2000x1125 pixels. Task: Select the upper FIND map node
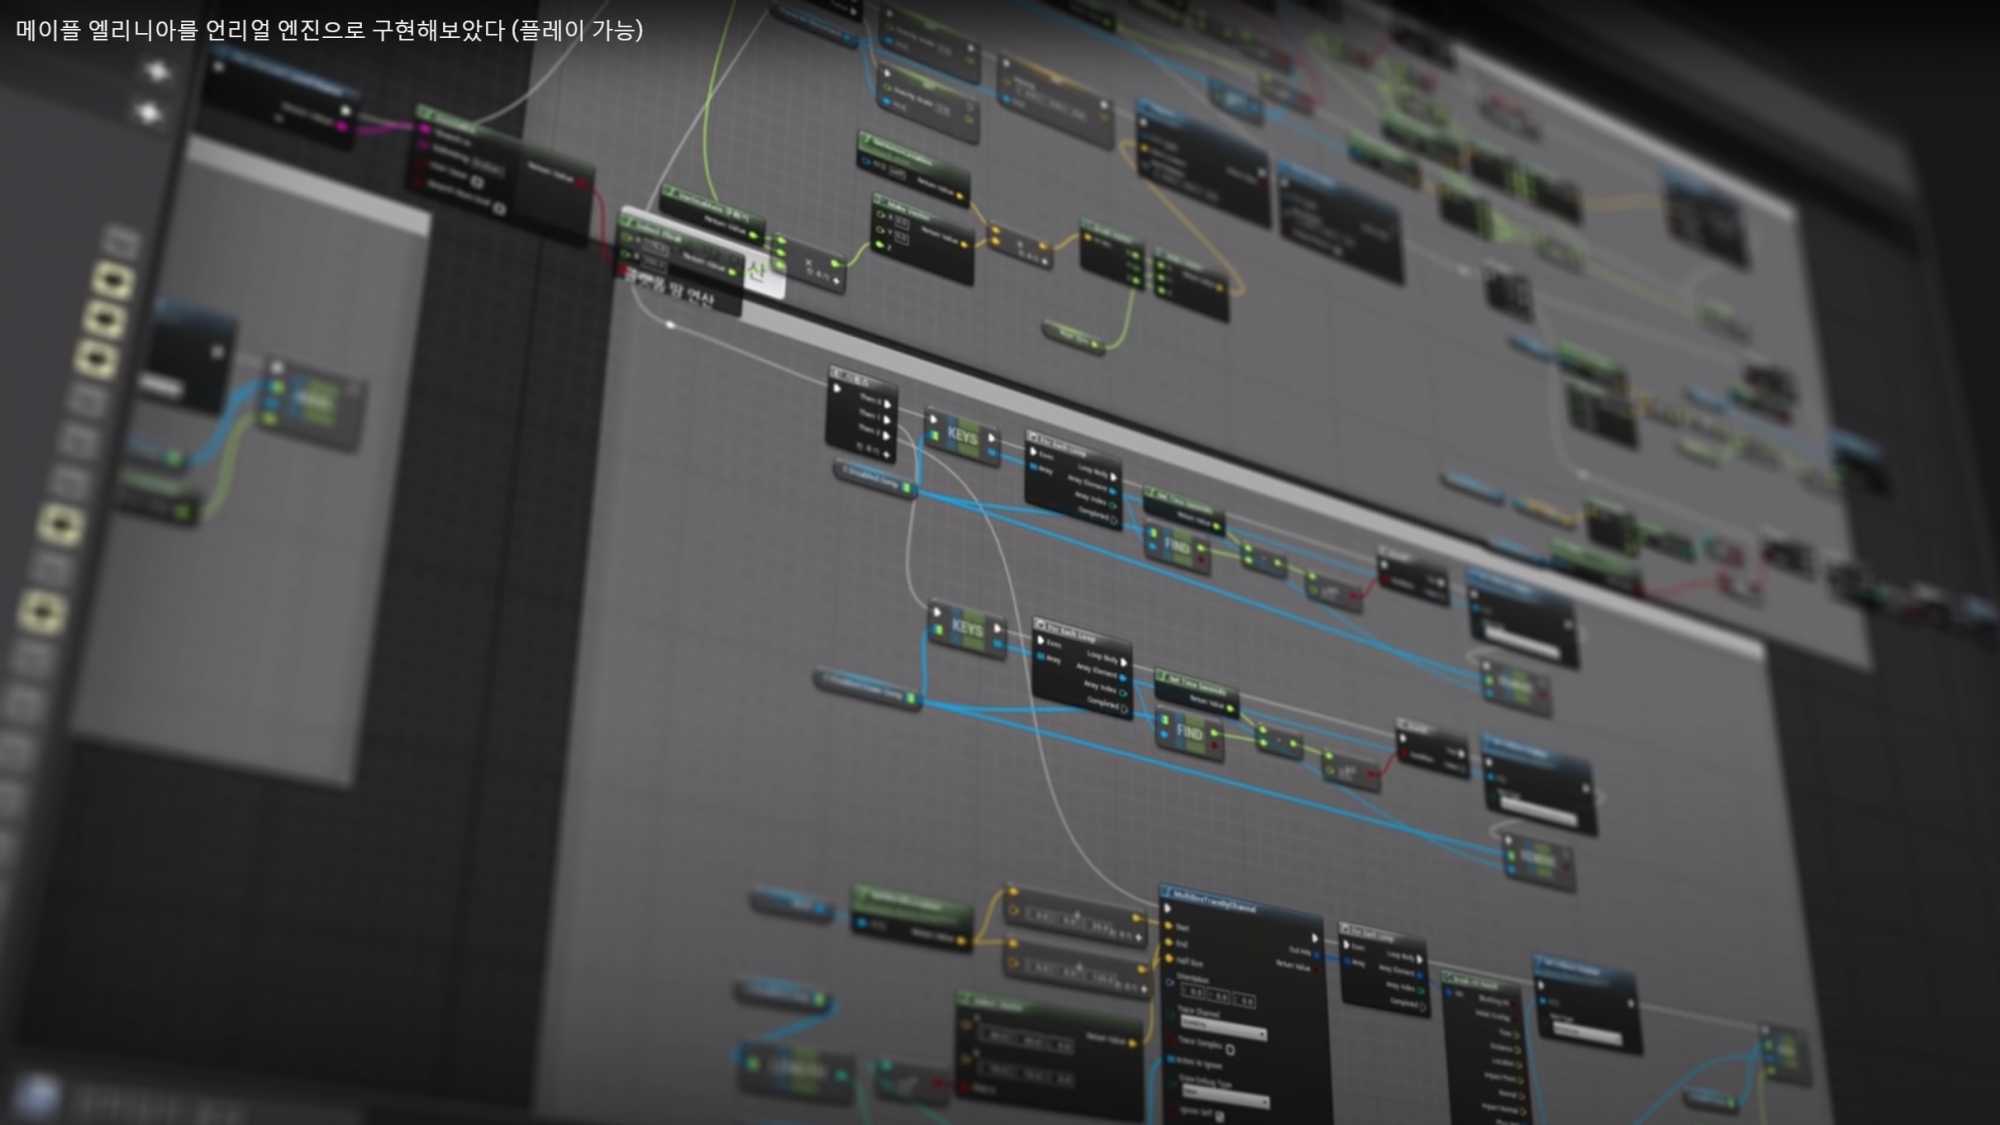coord(1177,546)
